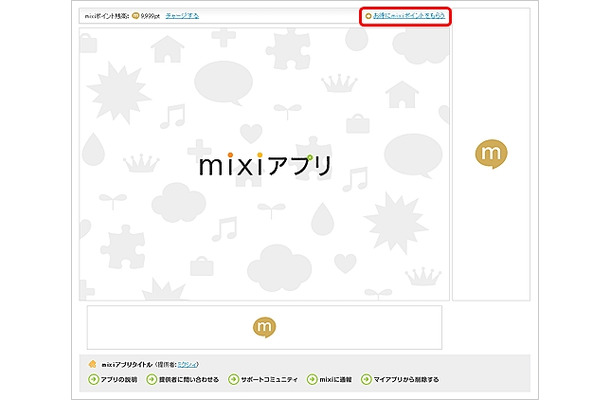Click マイアプリから削除する to remove the app
610x400 pixels.
(x=400, y=379)
